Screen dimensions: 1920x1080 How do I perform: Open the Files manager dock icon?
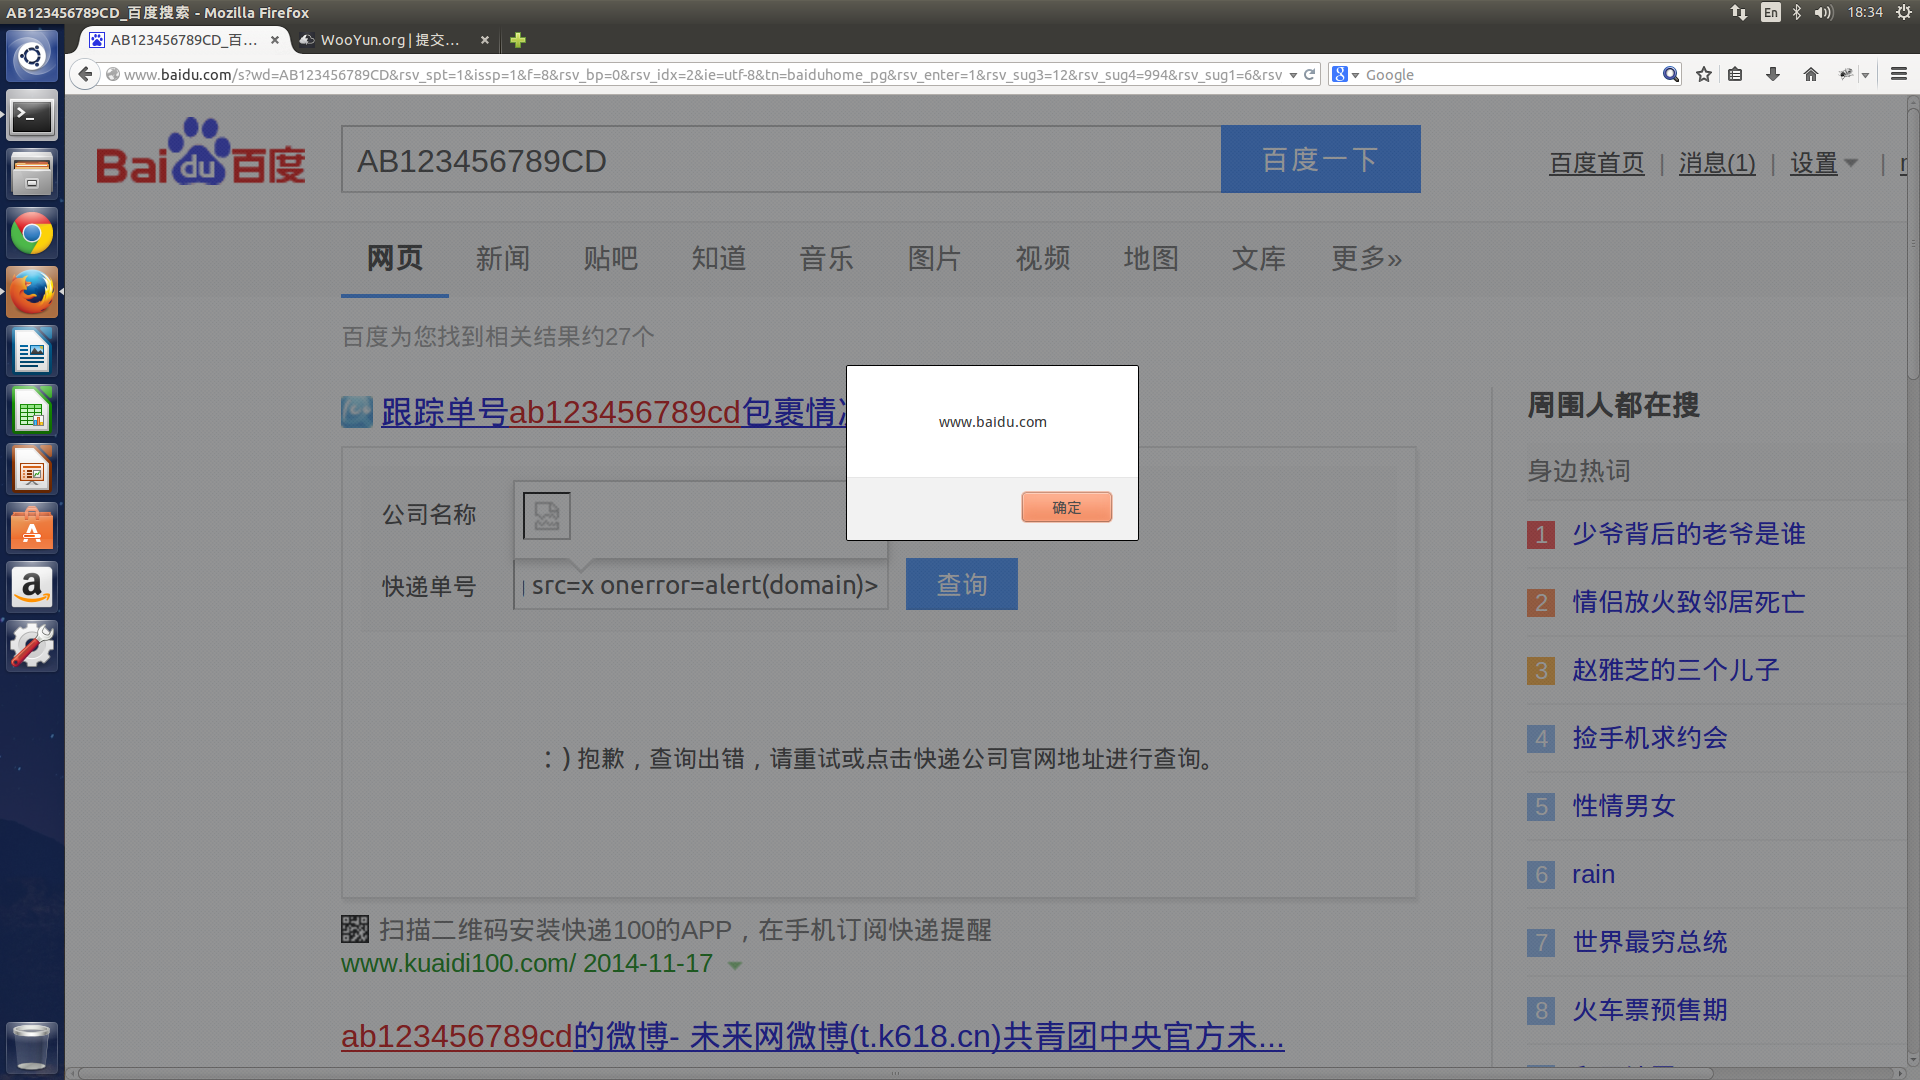(x=32, y=175)
